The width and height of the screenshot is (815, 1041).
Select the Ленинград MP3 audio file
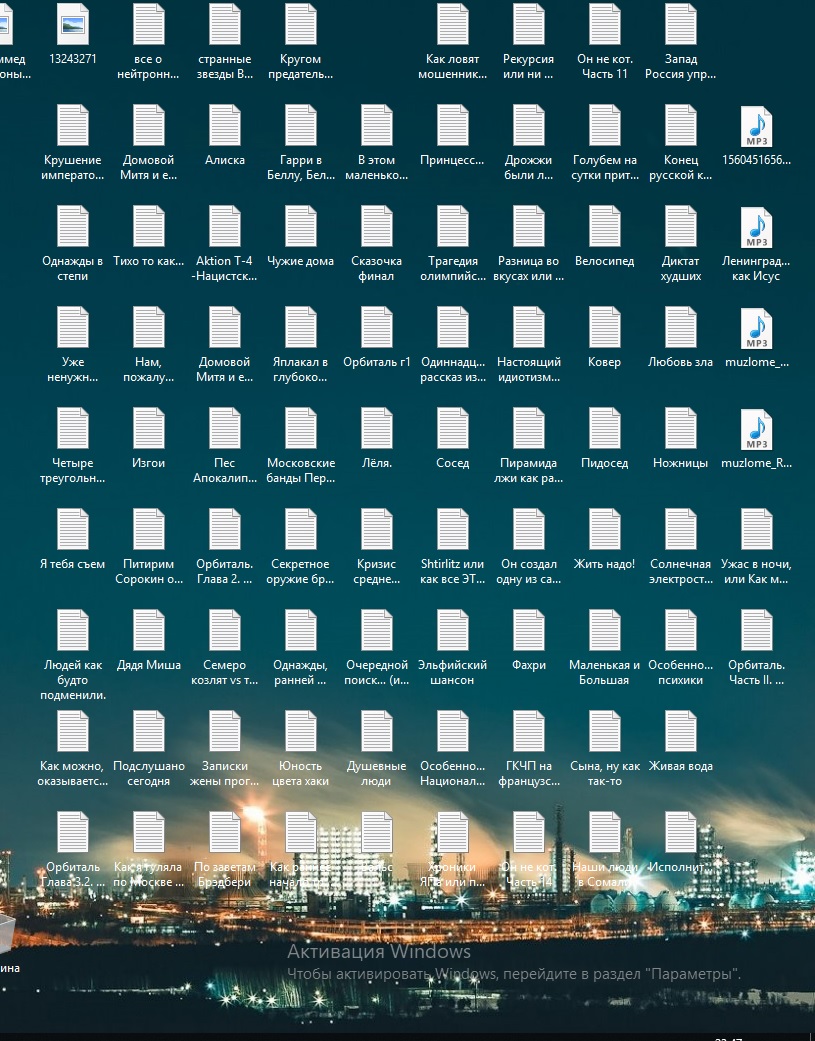coord(757,228)
